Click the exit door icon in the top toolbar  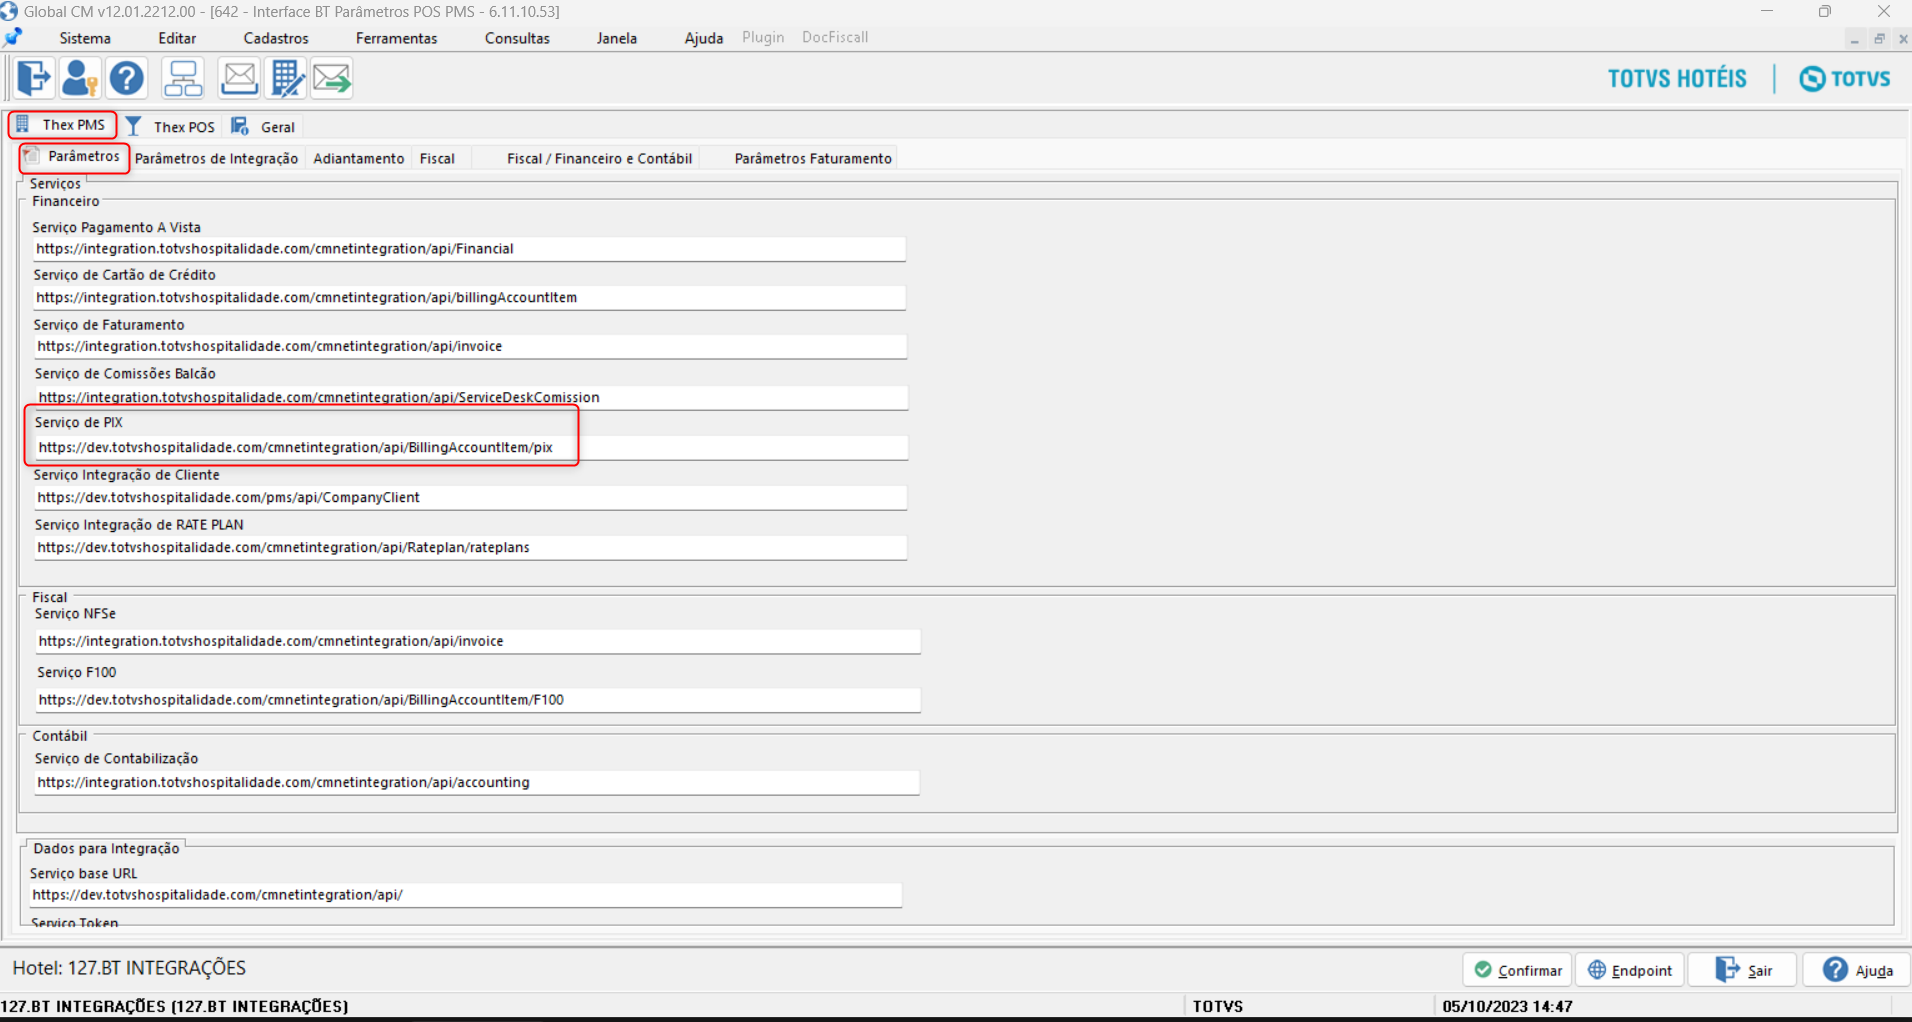pos(33,78)
